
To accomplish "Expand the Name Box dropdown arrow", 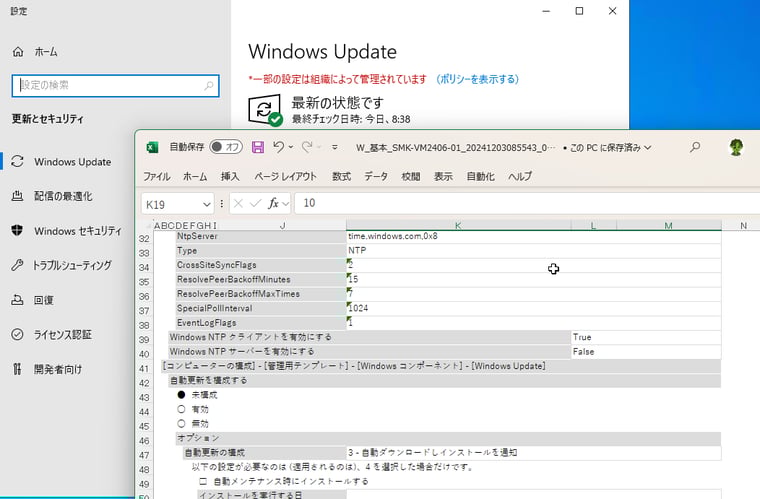I will (206, 204).
